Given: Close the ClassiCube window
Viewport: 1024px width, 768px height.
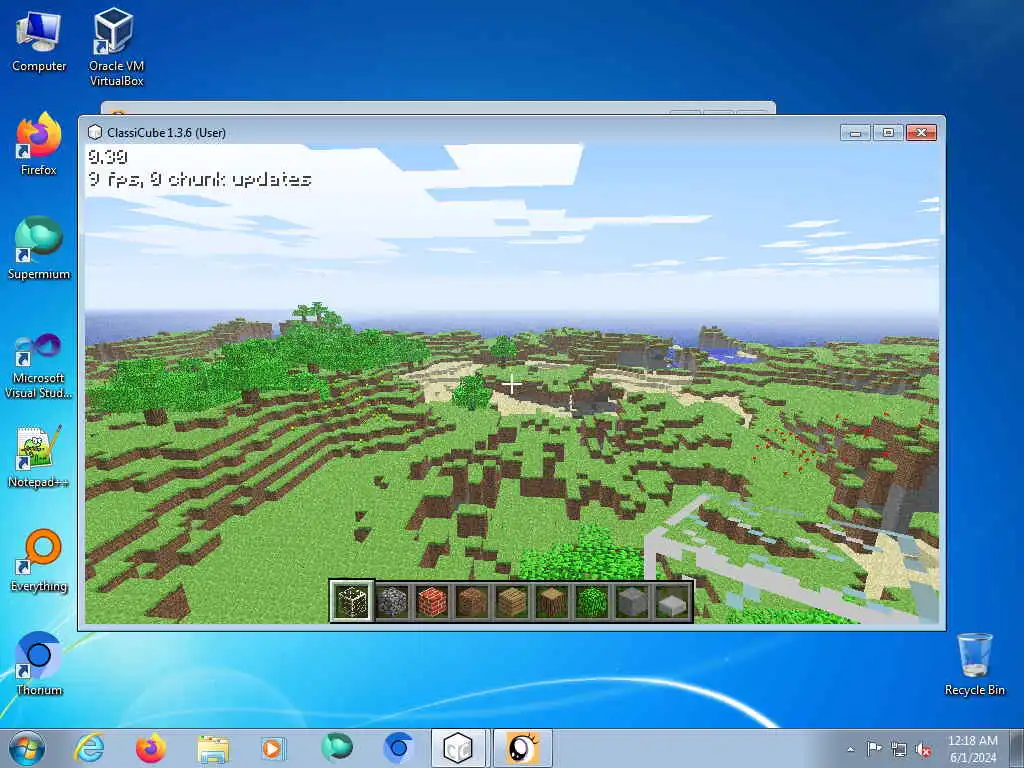Looking at the screenshot, I should coord(921,133).
